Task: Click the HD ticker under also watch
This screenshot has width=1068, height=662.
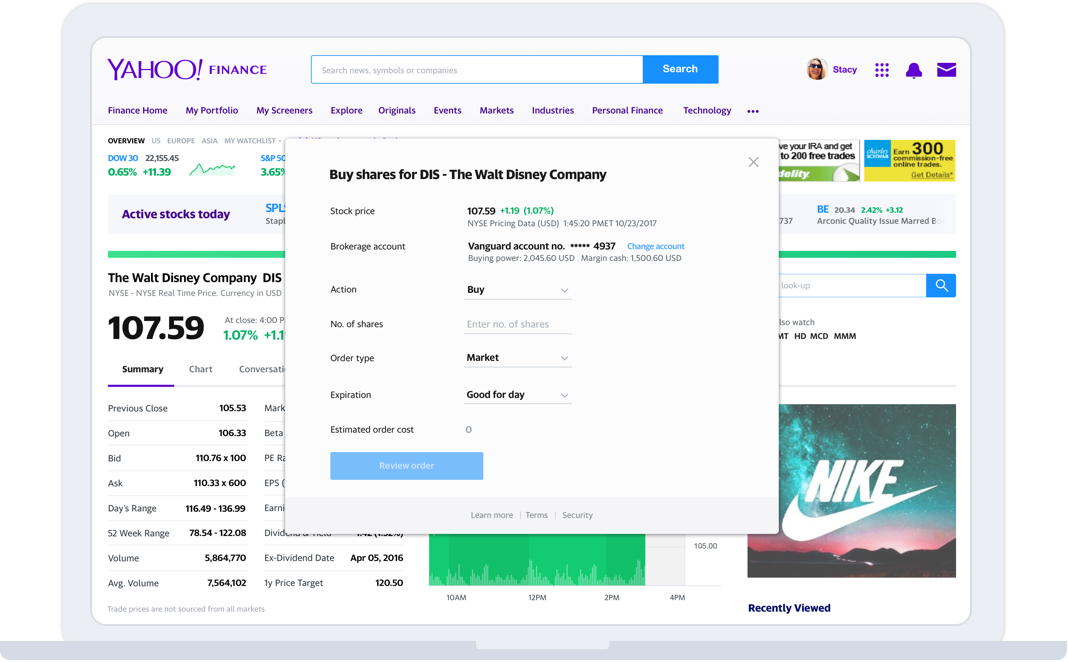Action: (x=800, y=336)
